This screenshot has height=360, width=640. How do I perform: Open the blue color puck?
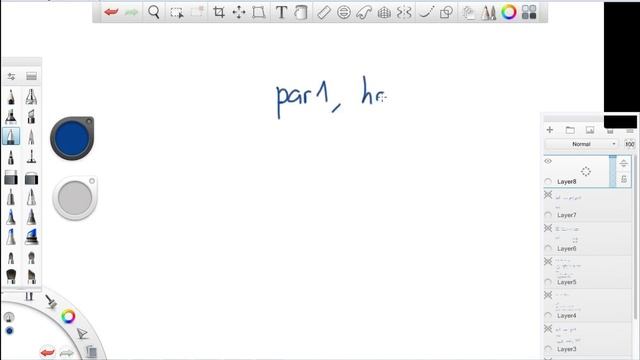72,138
